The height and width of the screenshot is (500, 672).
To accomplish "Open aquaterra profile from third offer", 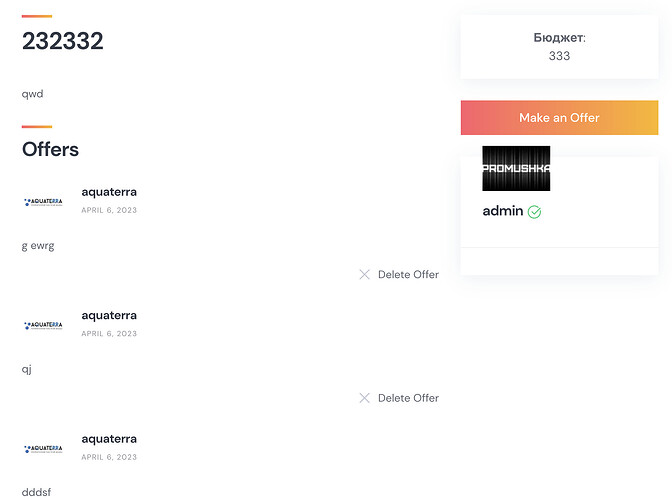I will click(109, 439).
